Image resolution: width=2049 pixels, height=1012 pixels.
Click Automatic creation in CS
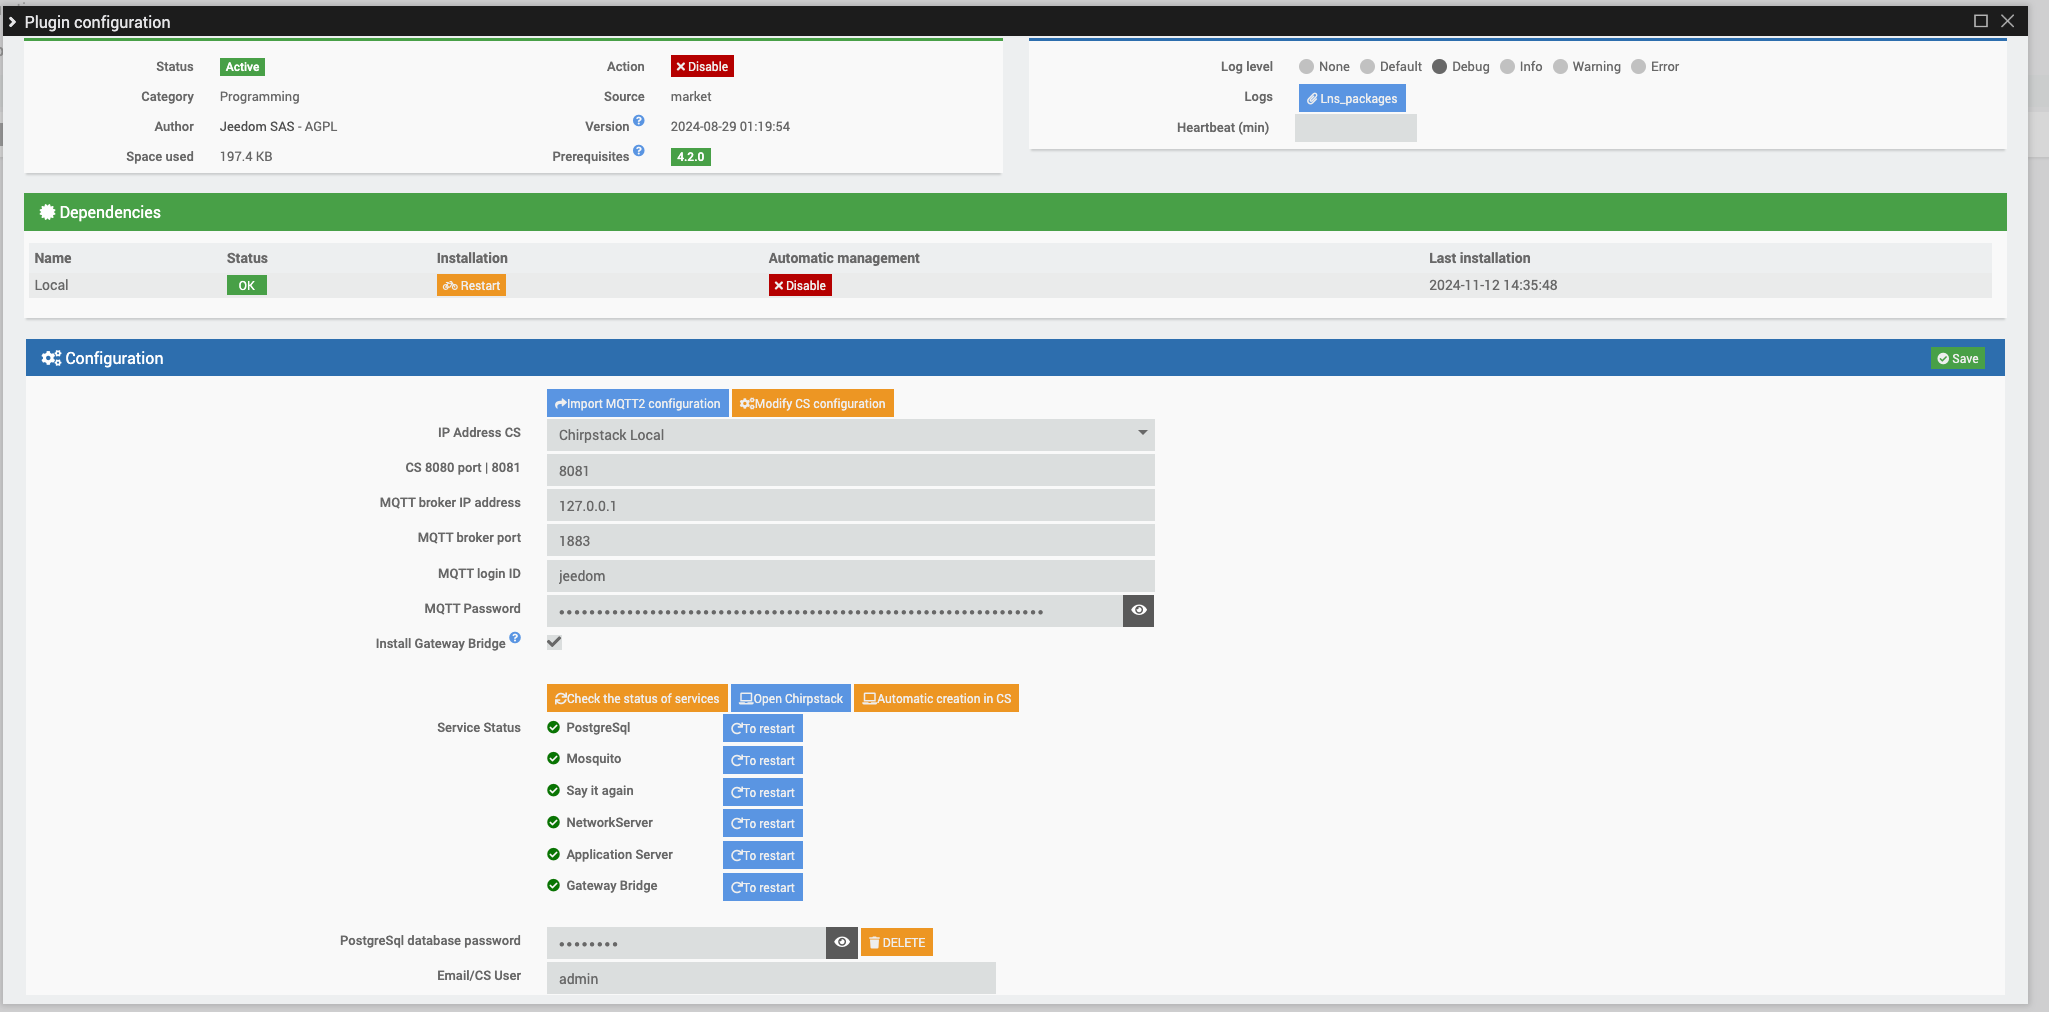point(937,699)
